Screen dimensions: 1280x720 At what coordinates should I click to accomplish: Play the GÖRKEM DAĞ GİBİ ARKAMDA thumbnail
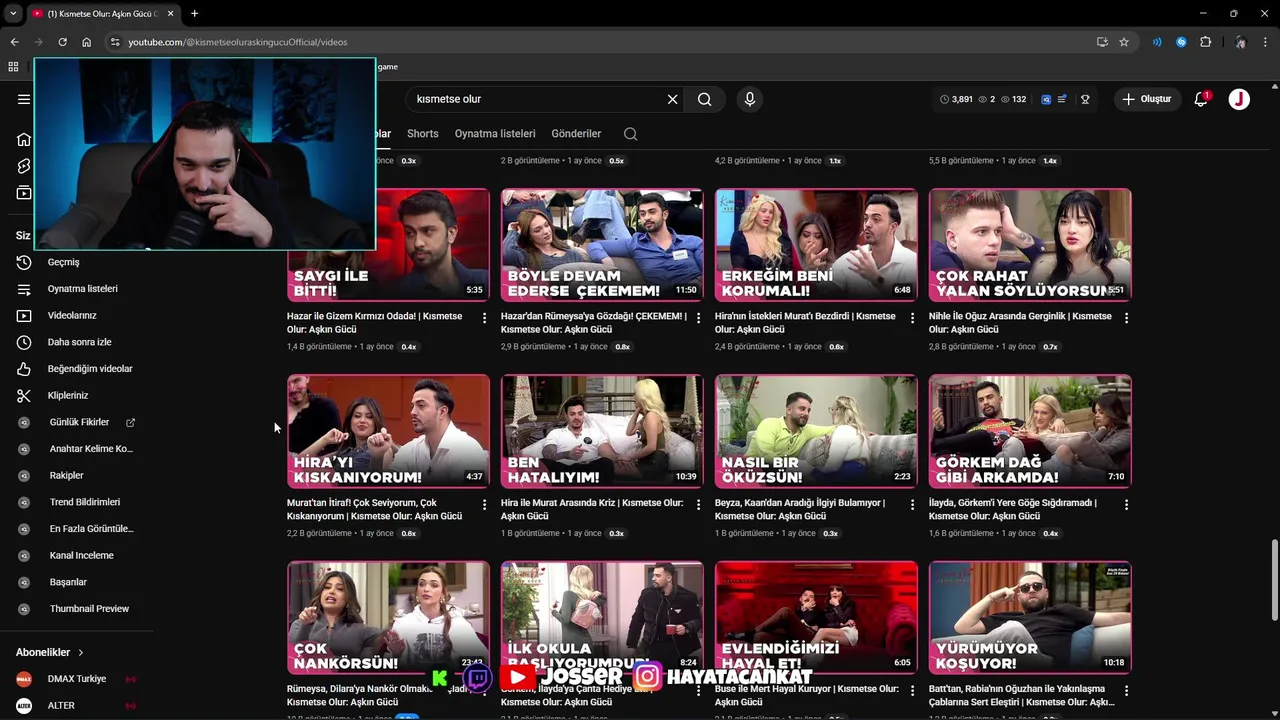(x=1030, y=431)
